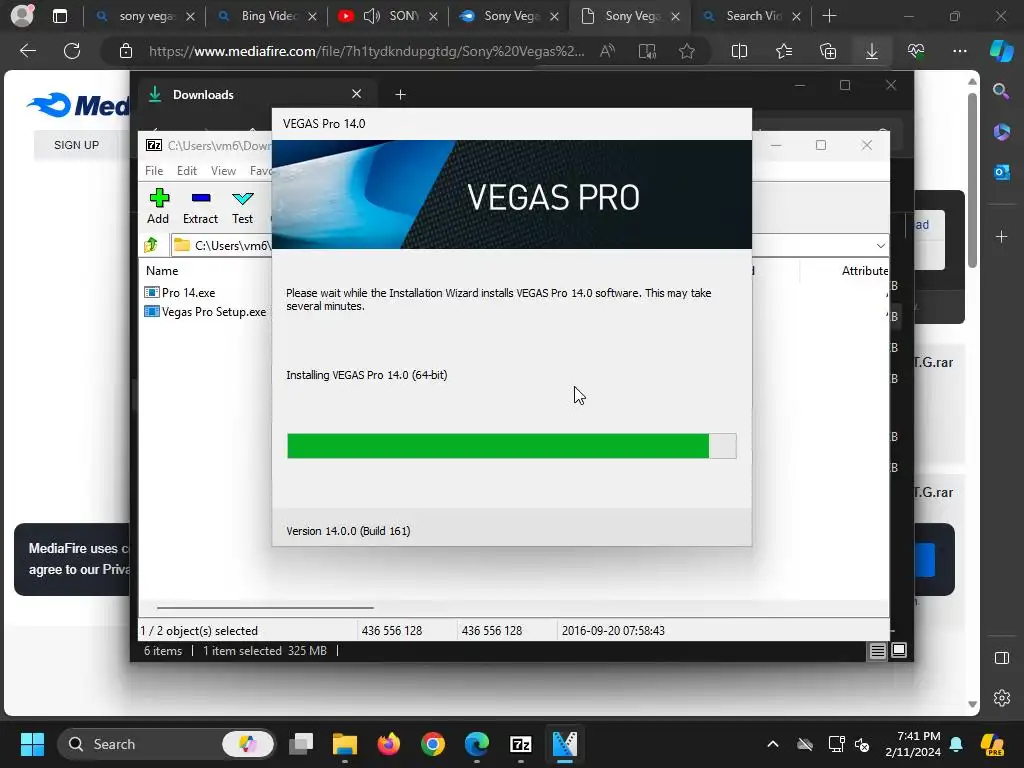Image resolution: width=1024 pixels, height=768 pixels.
Task: Mute the audio on the YouTube SONY tab
Action: (372, 16)
